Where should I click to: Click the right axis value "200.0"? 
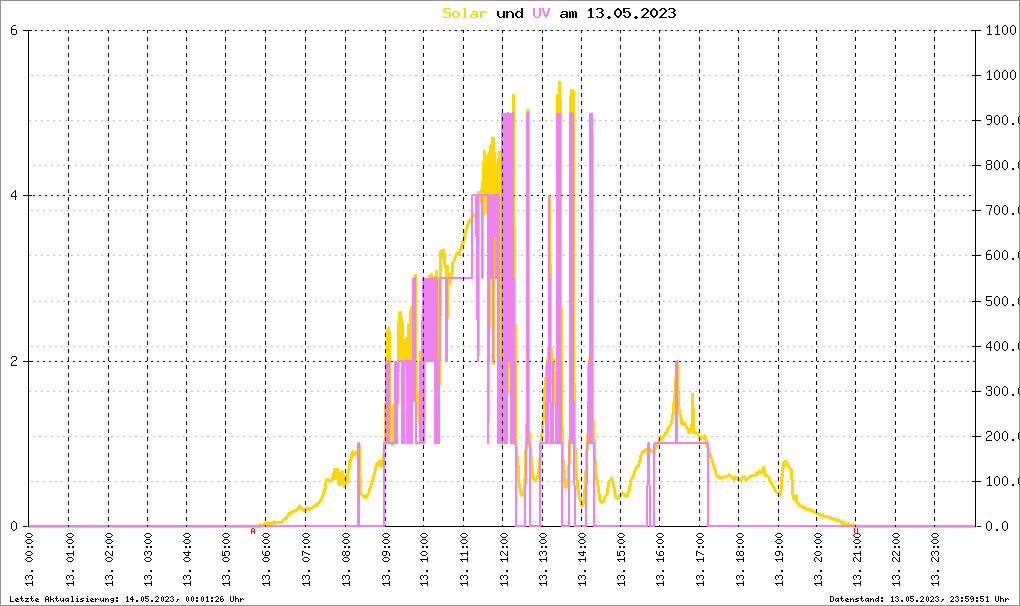click(x=1002, y=437)
